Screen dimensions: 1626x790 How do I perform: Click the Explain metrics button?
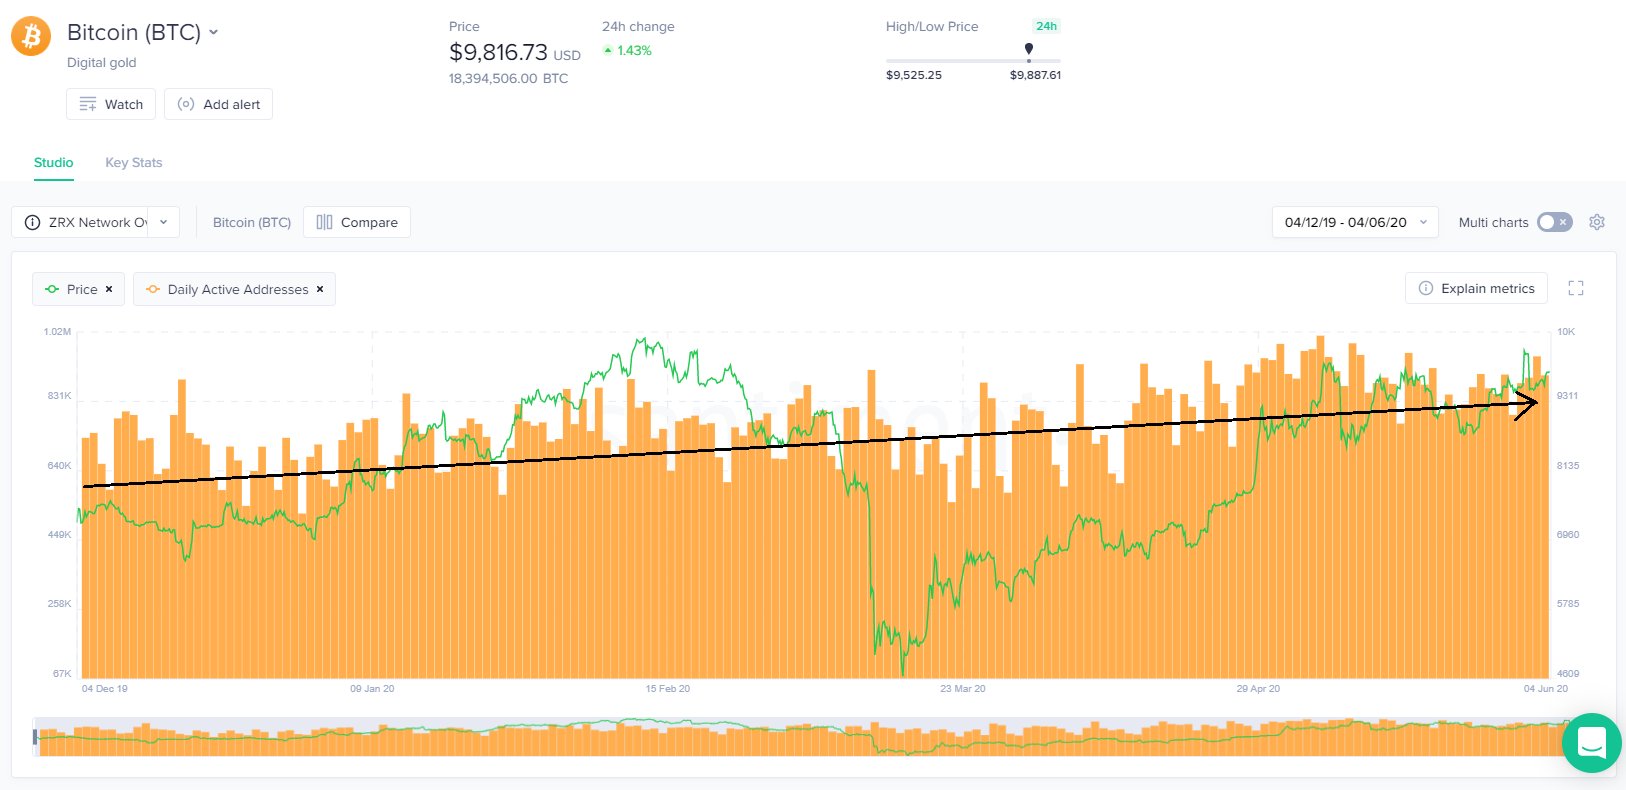[1476, 288]
